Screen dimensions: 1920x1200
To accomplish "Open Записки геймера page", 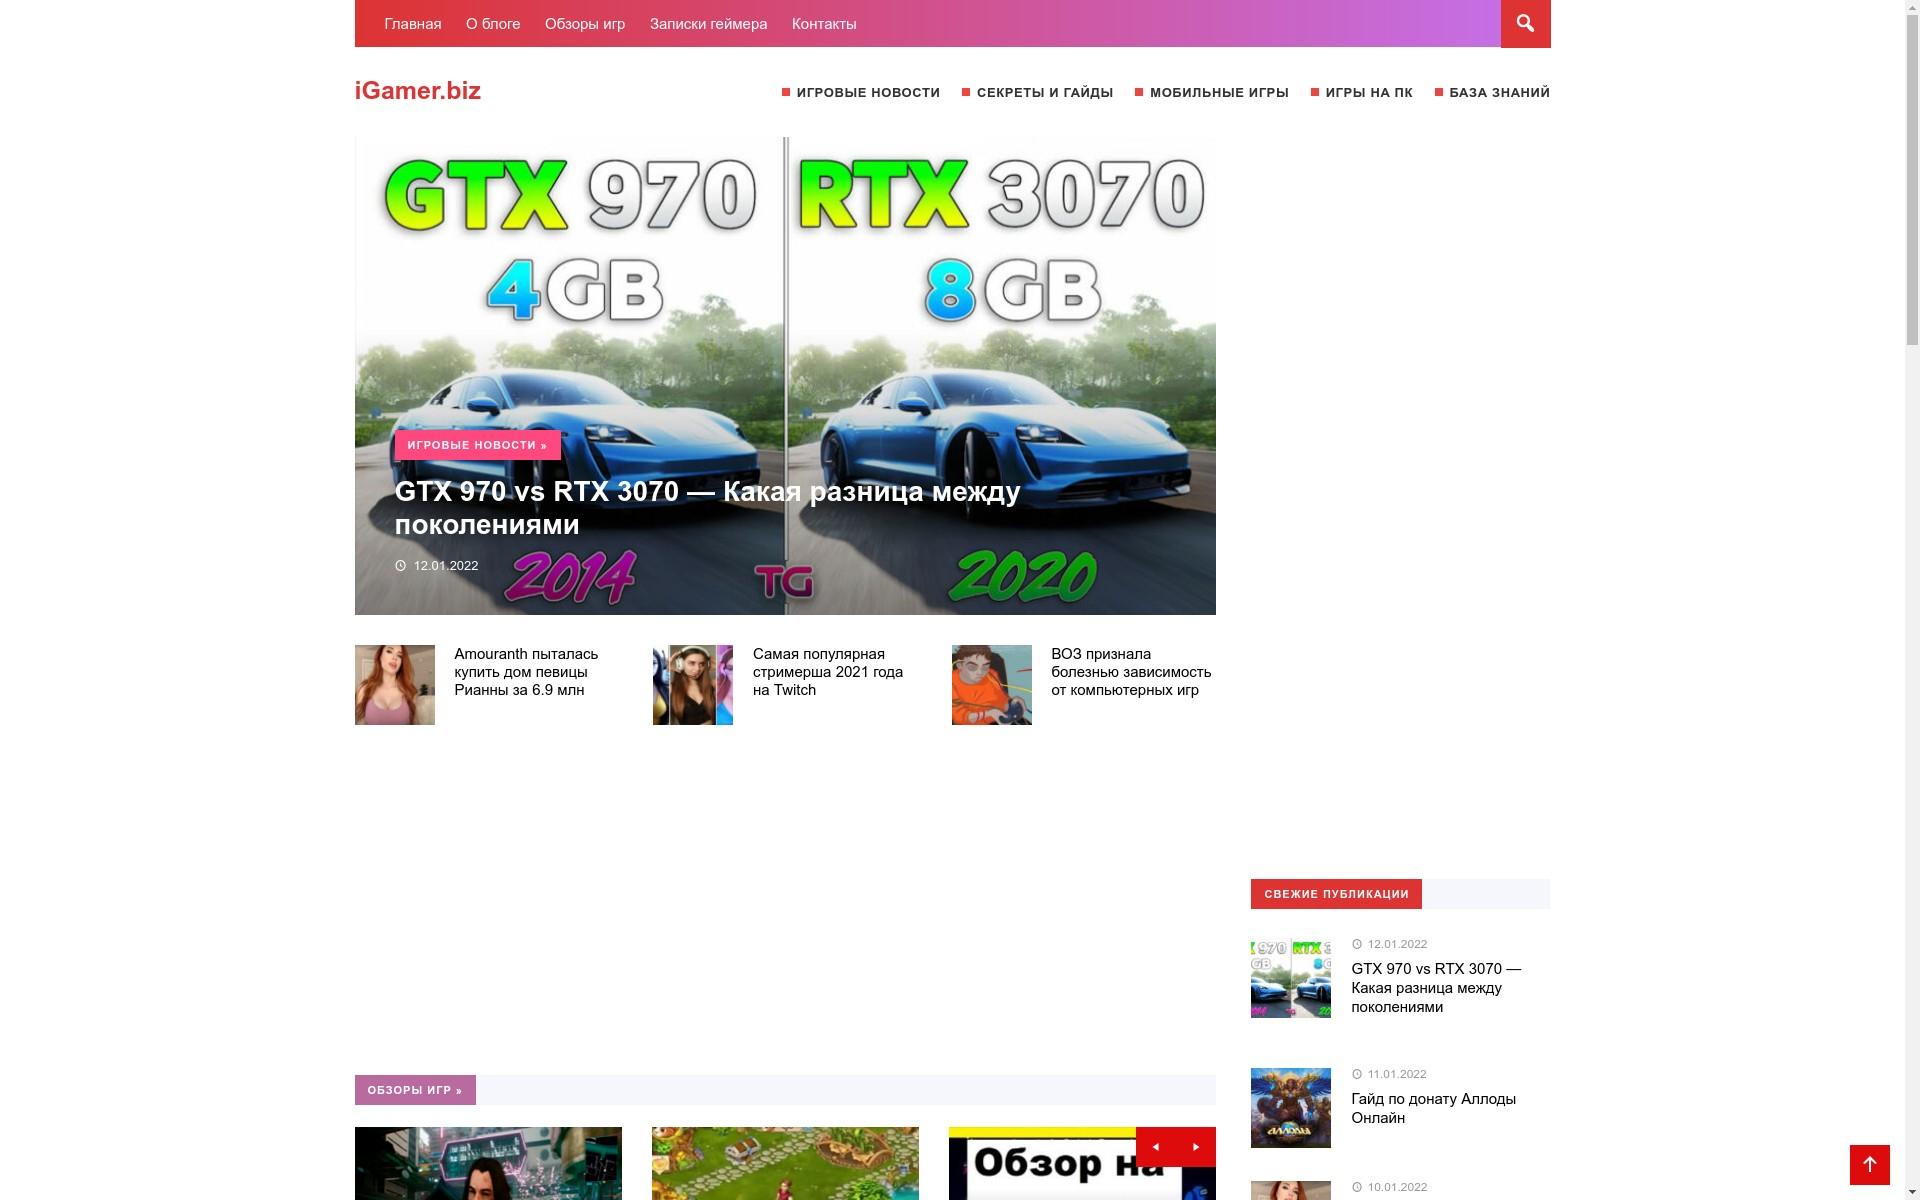I will click(708, 24).
